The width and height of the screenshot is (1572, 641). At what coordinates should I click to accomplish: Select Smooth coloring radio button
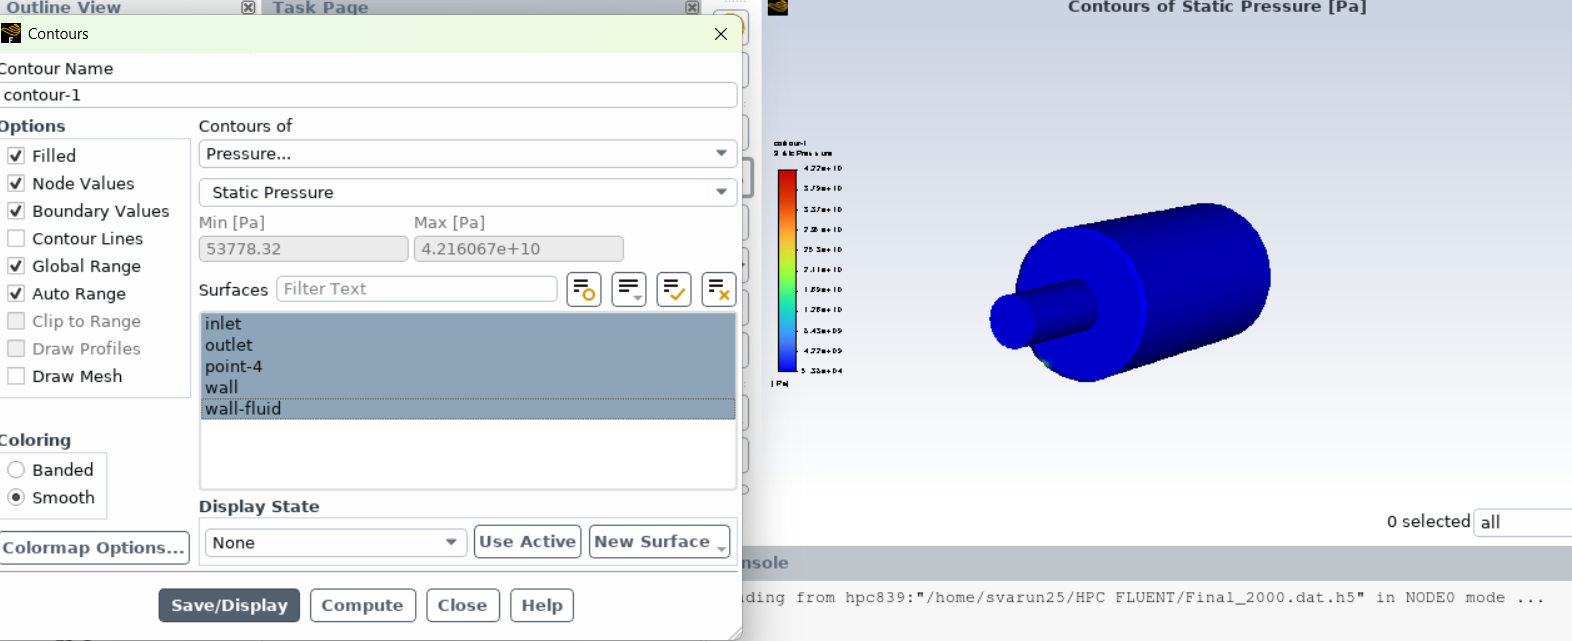16,497
